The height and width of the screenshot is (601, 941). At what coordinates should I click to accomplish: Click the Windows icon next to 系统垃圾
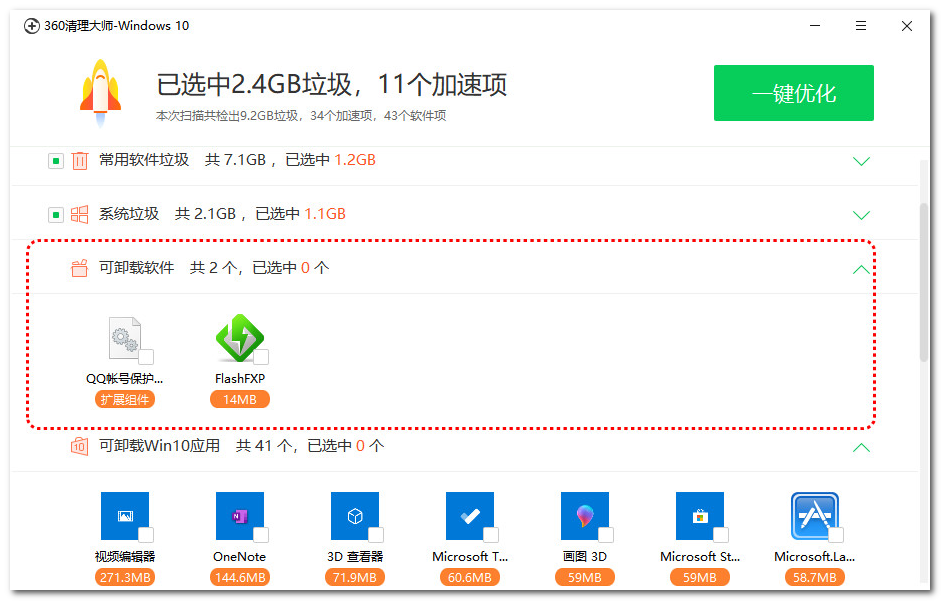(x=79, y=213)
